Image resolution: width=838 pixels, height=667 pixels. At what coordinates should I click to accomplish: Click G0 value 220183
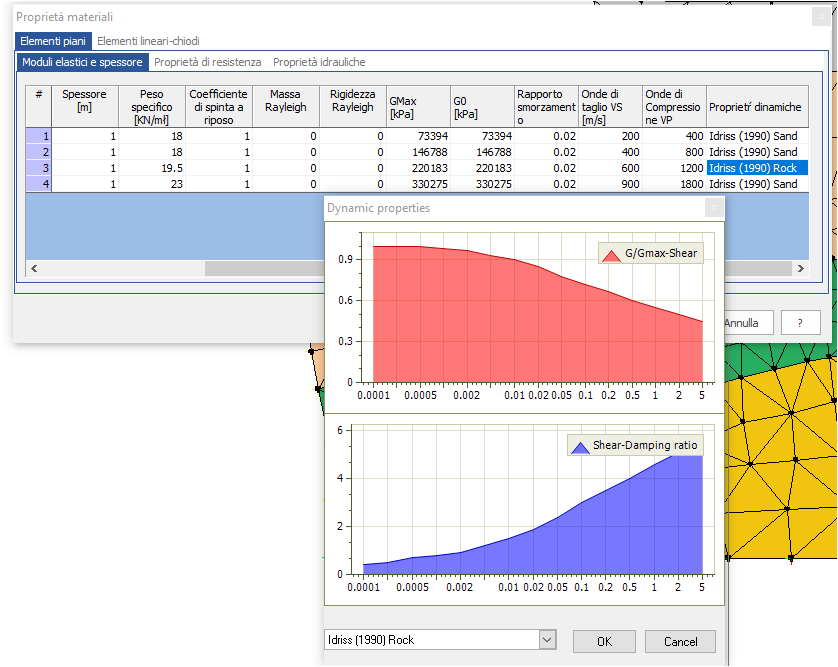tap(482, 168)
